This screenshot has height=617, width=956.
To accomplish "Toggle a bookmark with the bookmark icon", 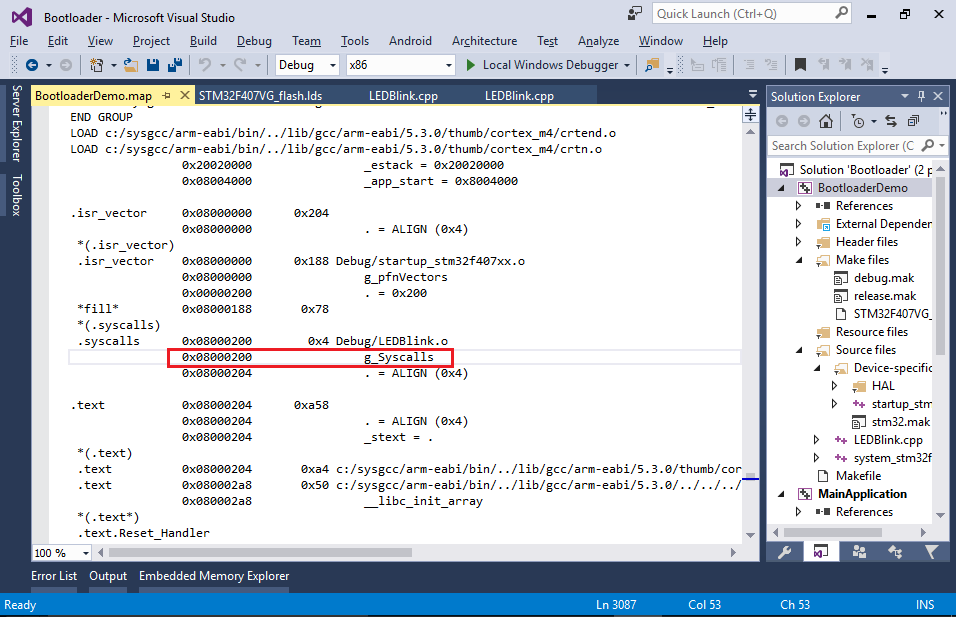I will [x=801, y=65].
